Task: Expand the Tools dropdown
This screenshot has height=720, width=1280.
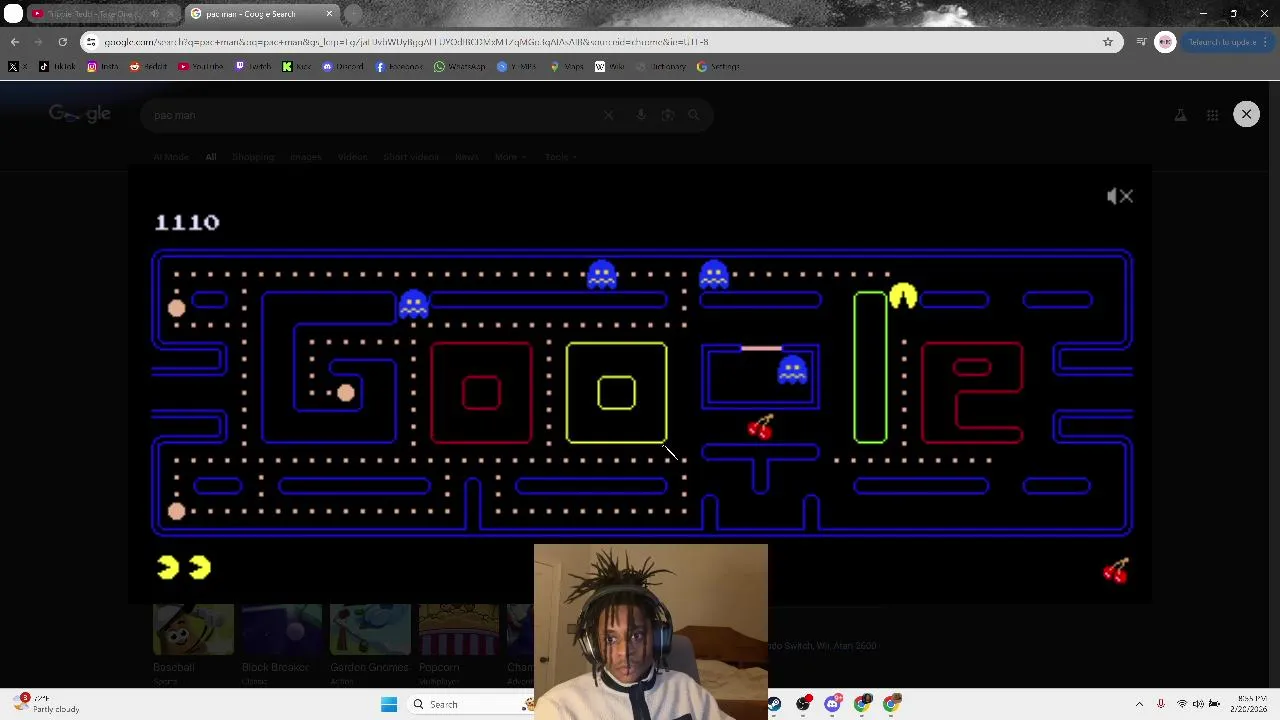Action: coord(560,157)
